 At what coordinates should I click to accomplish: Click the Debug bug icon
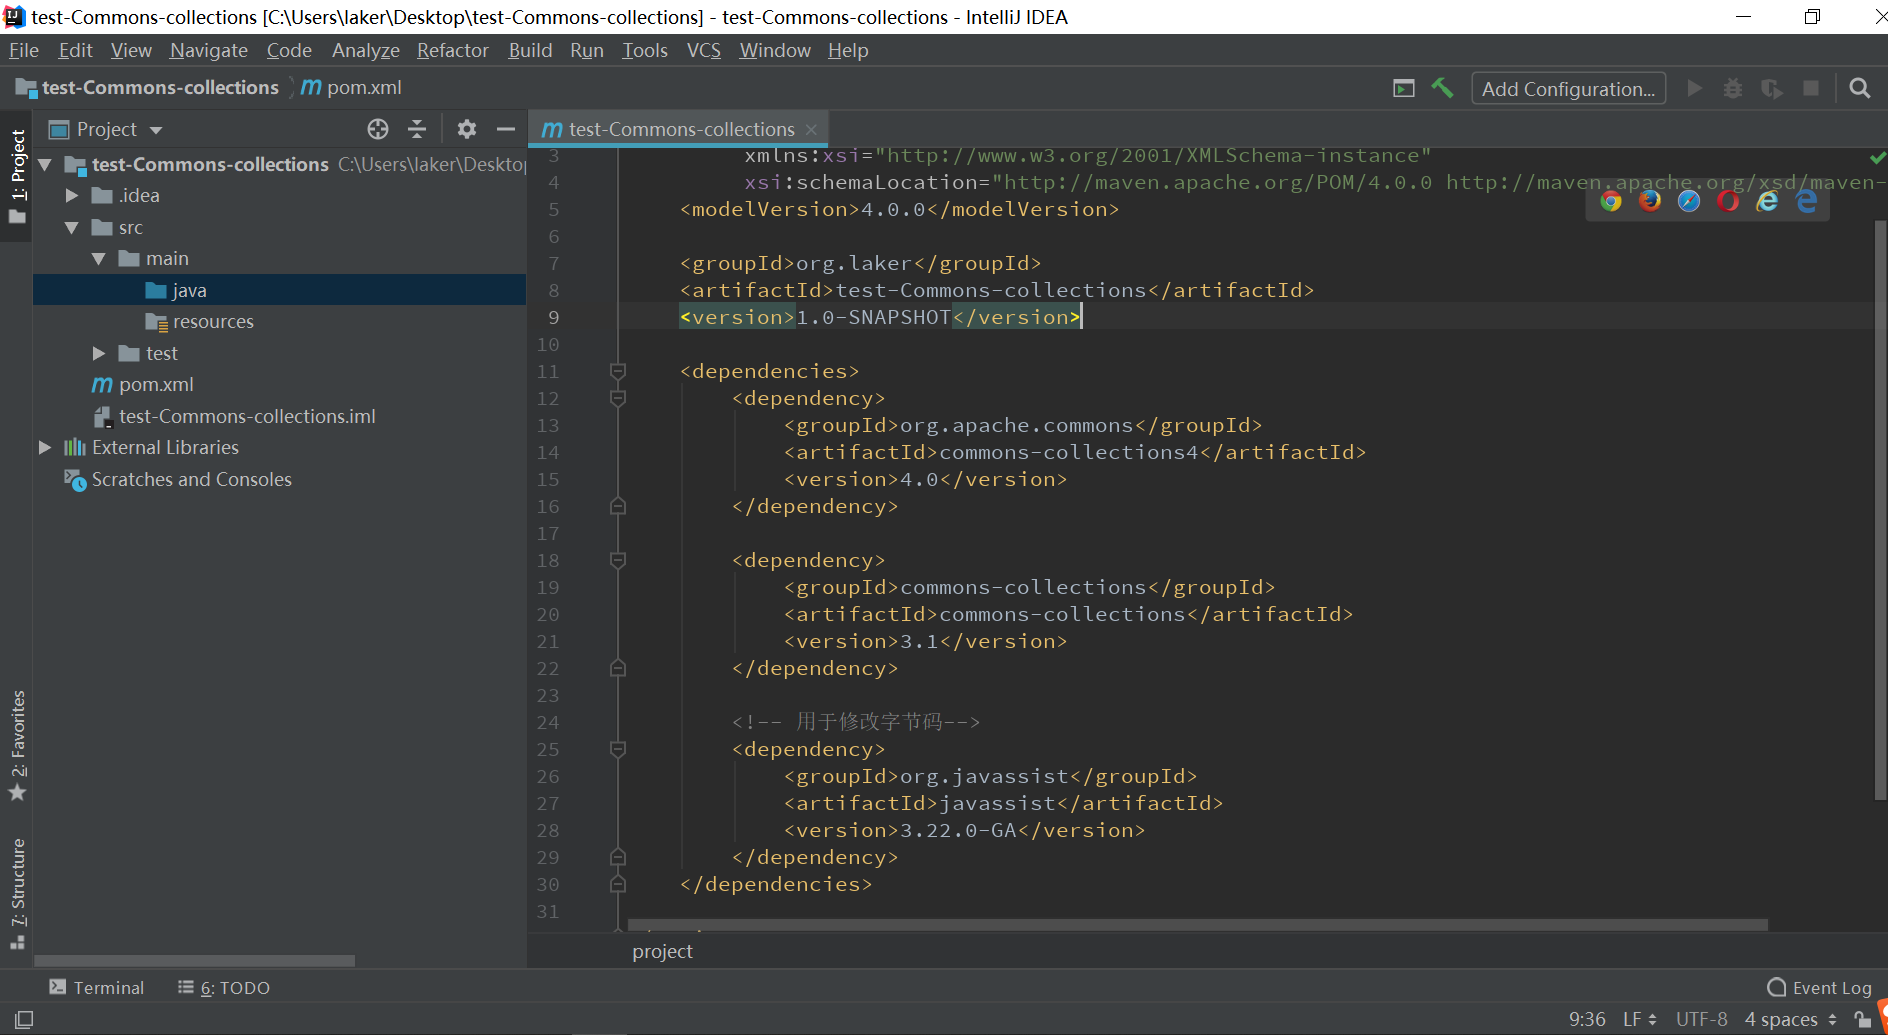pyautogui.click(x=1733, y=88)
